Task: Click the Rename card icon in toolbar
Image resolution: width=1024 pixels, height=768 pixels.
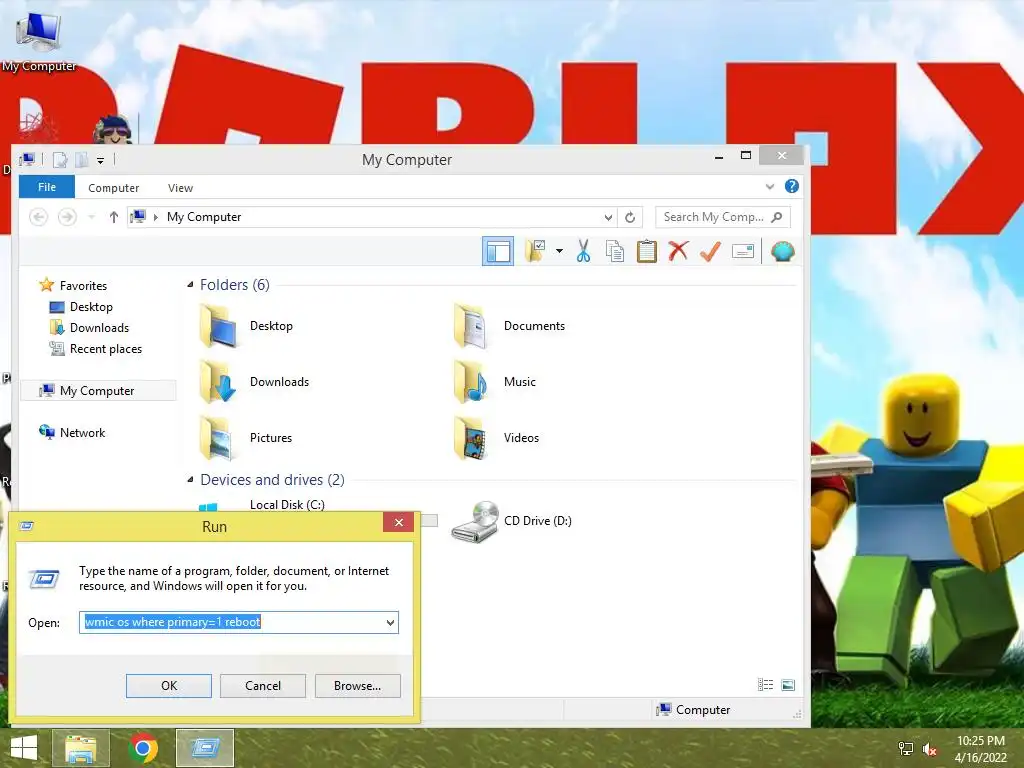Action: pos(743,251)
